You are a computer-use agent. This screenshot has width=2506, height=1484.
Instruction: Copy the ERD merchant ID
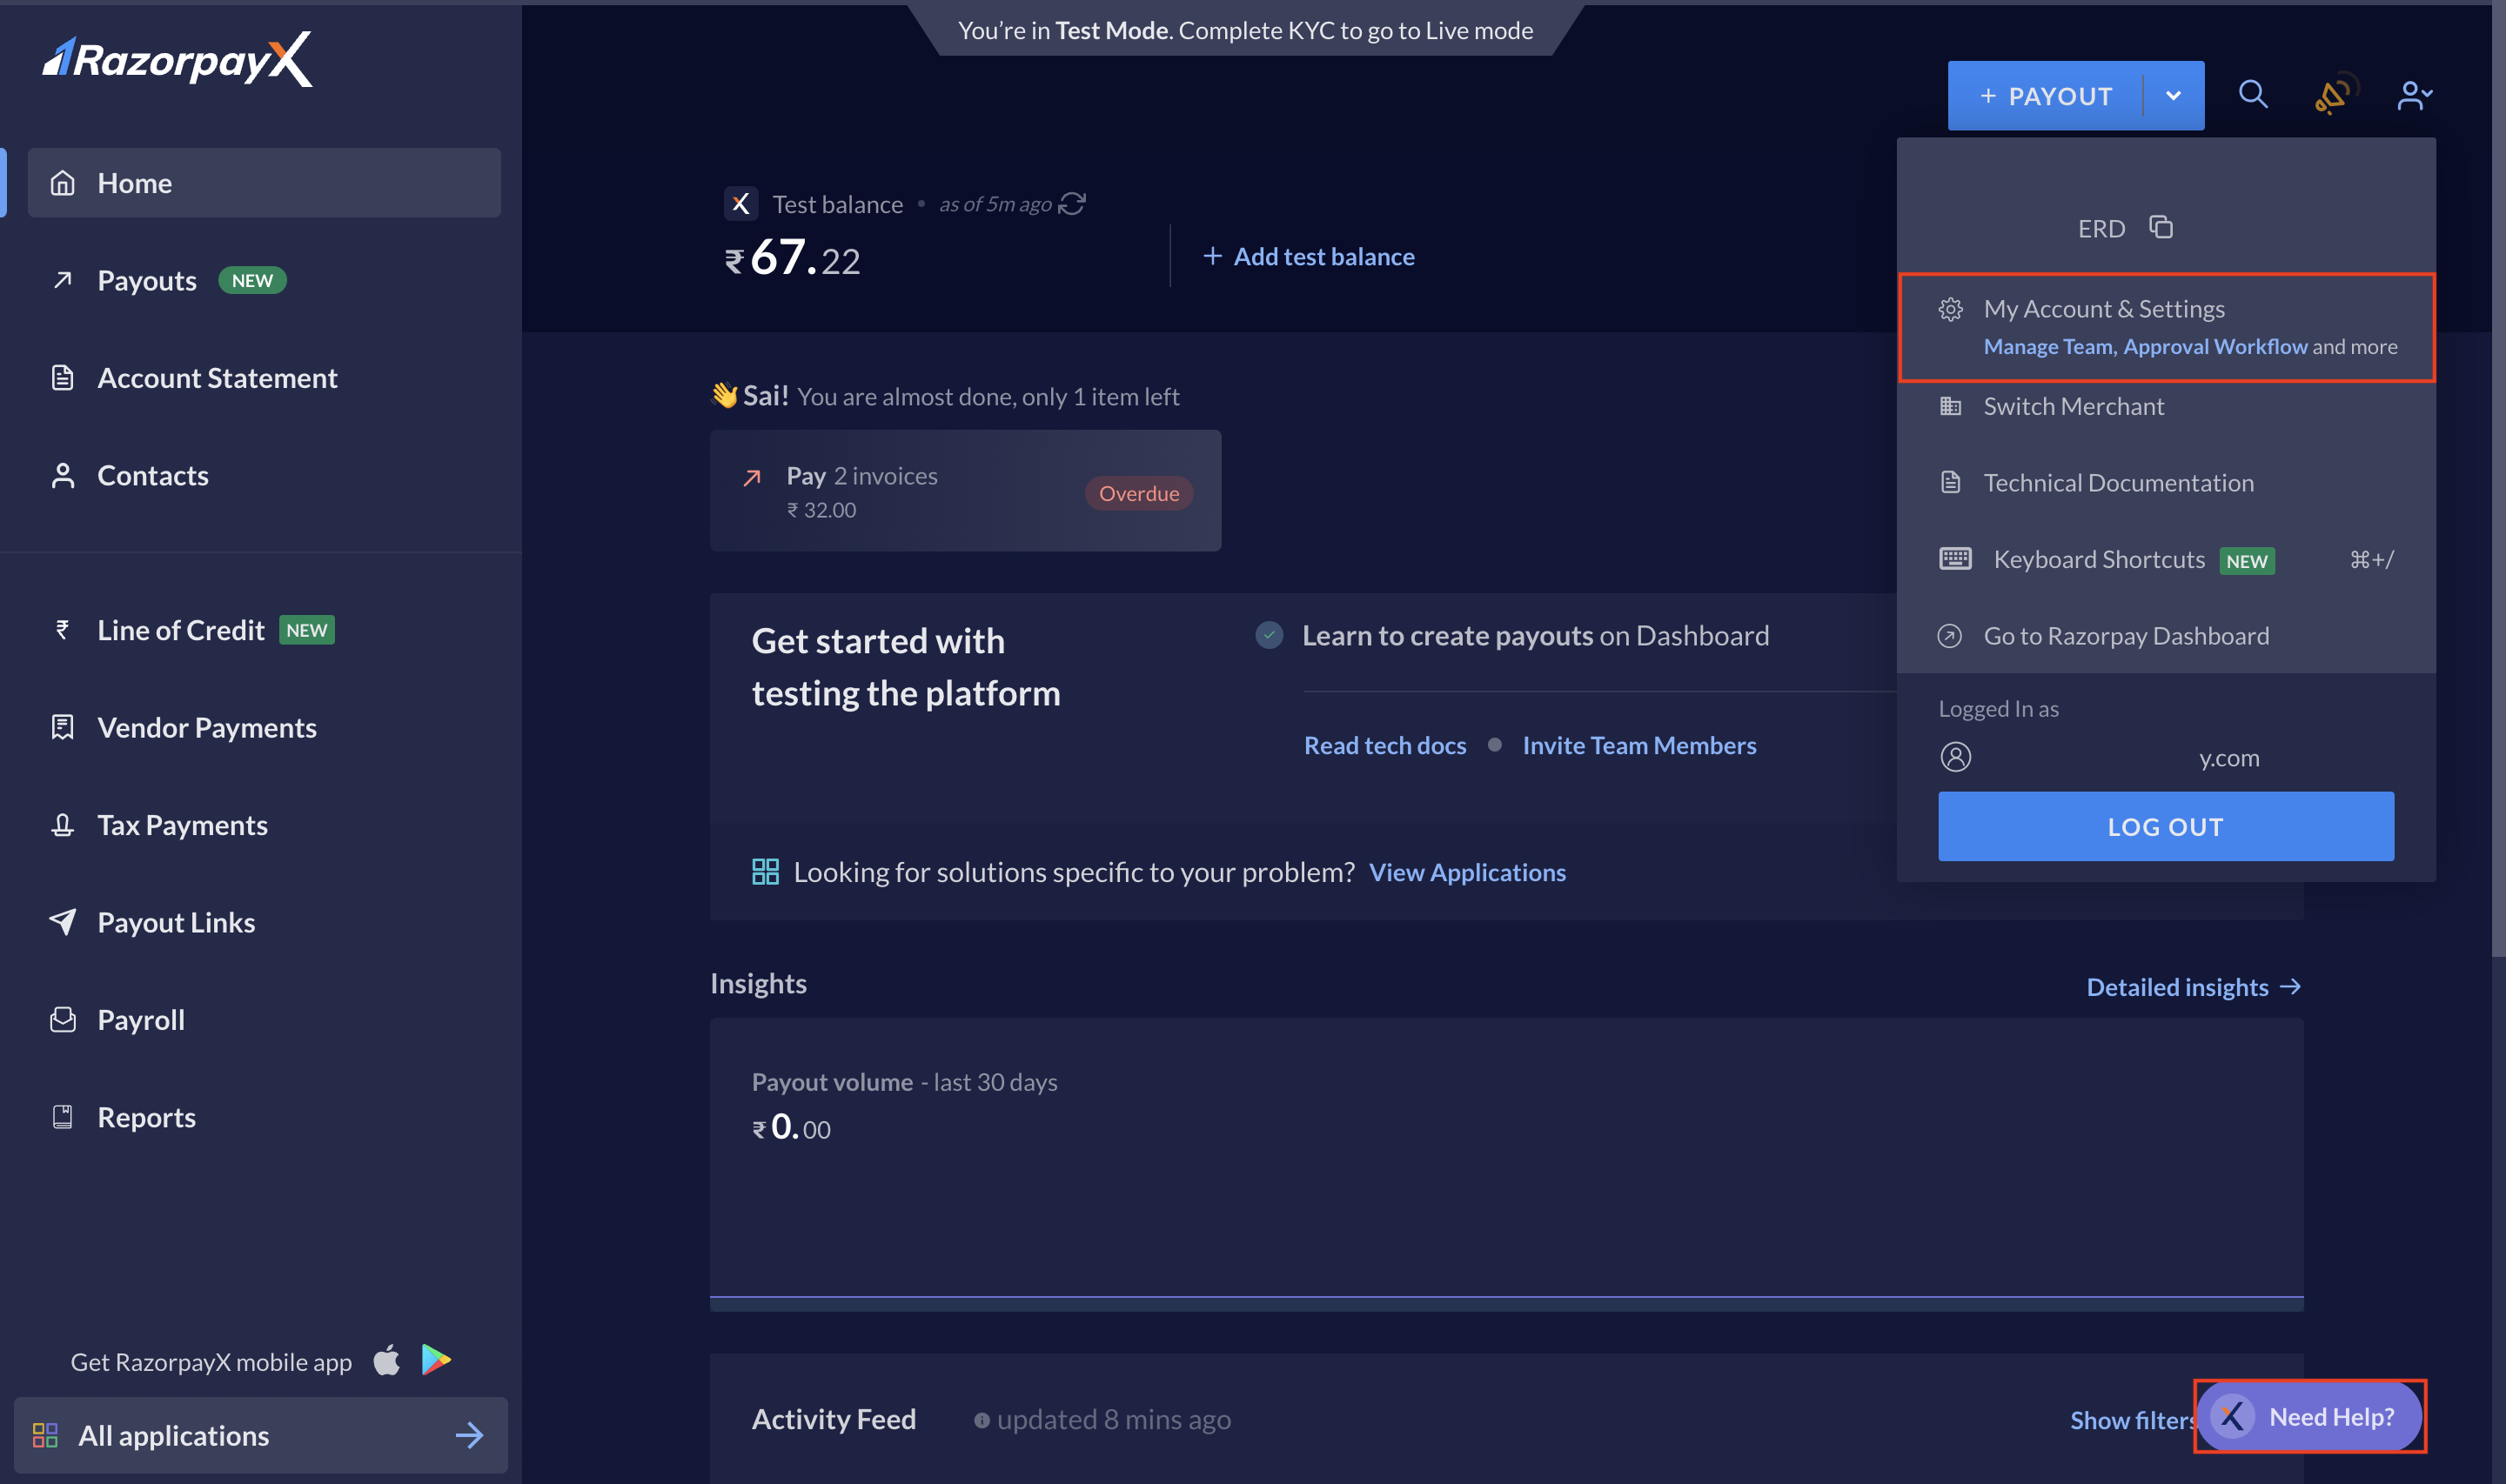(2161, 227)
